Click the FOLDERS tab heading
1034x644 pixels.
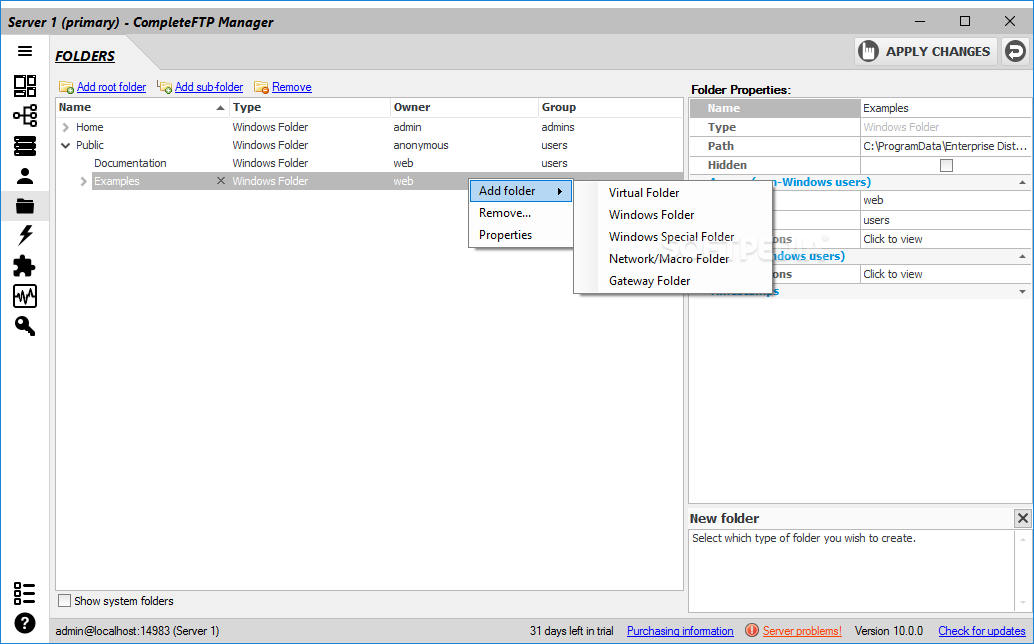(85, 56)
